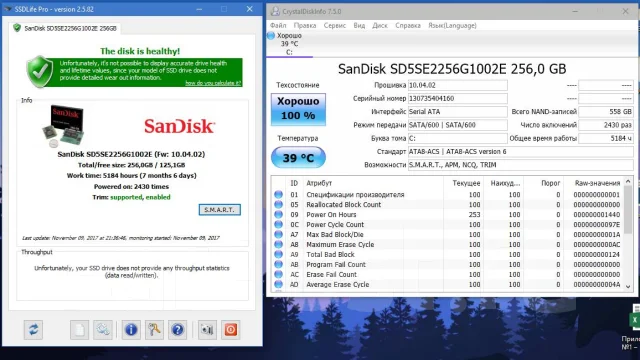Click the green shield health icon

click(x=40, y=71)
